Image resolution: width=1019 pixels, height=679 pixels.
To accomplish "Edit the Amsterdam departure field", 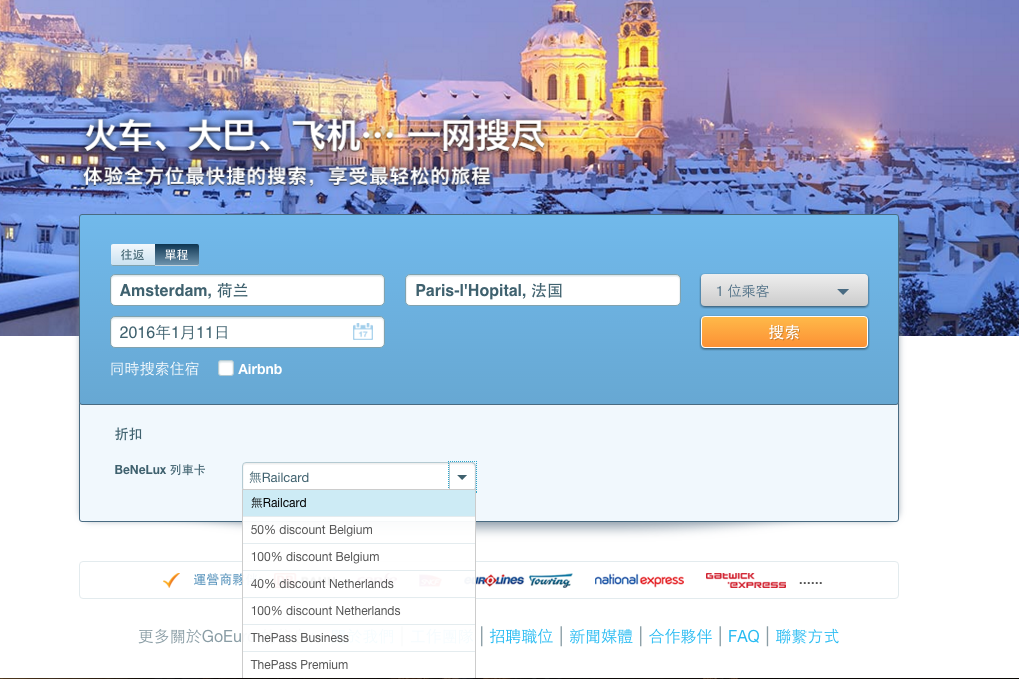I will tap(247, 290).
